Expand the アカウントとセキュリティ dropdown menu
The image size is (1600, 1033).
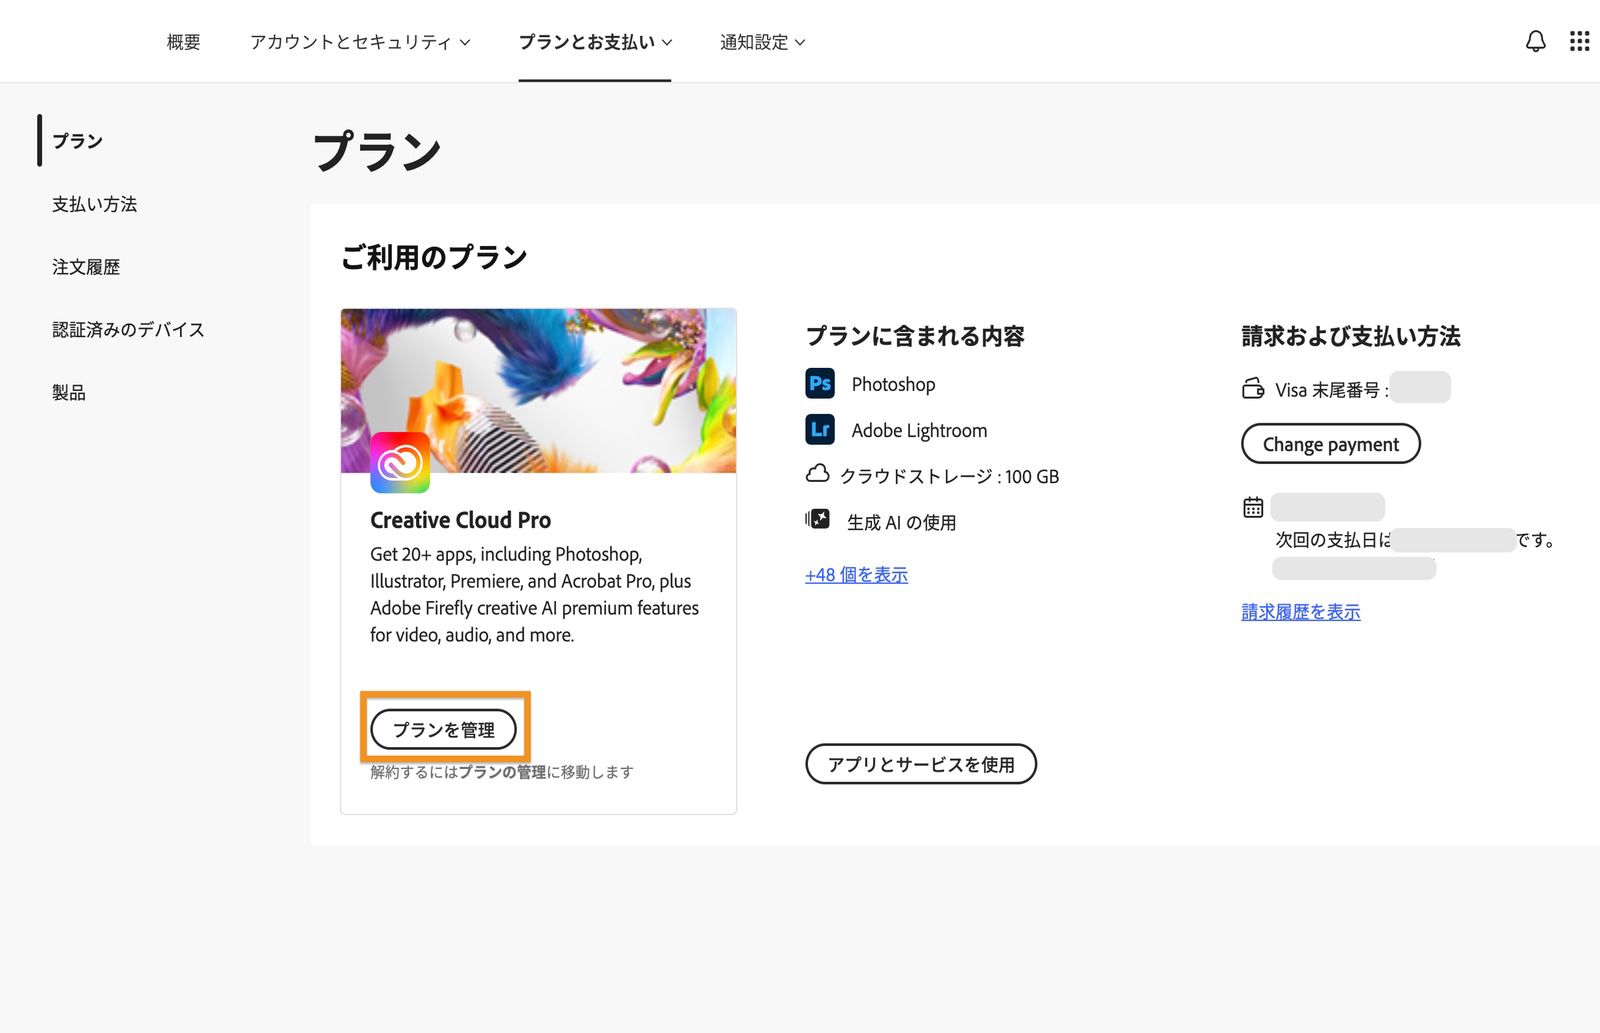(x=360, y=42)
